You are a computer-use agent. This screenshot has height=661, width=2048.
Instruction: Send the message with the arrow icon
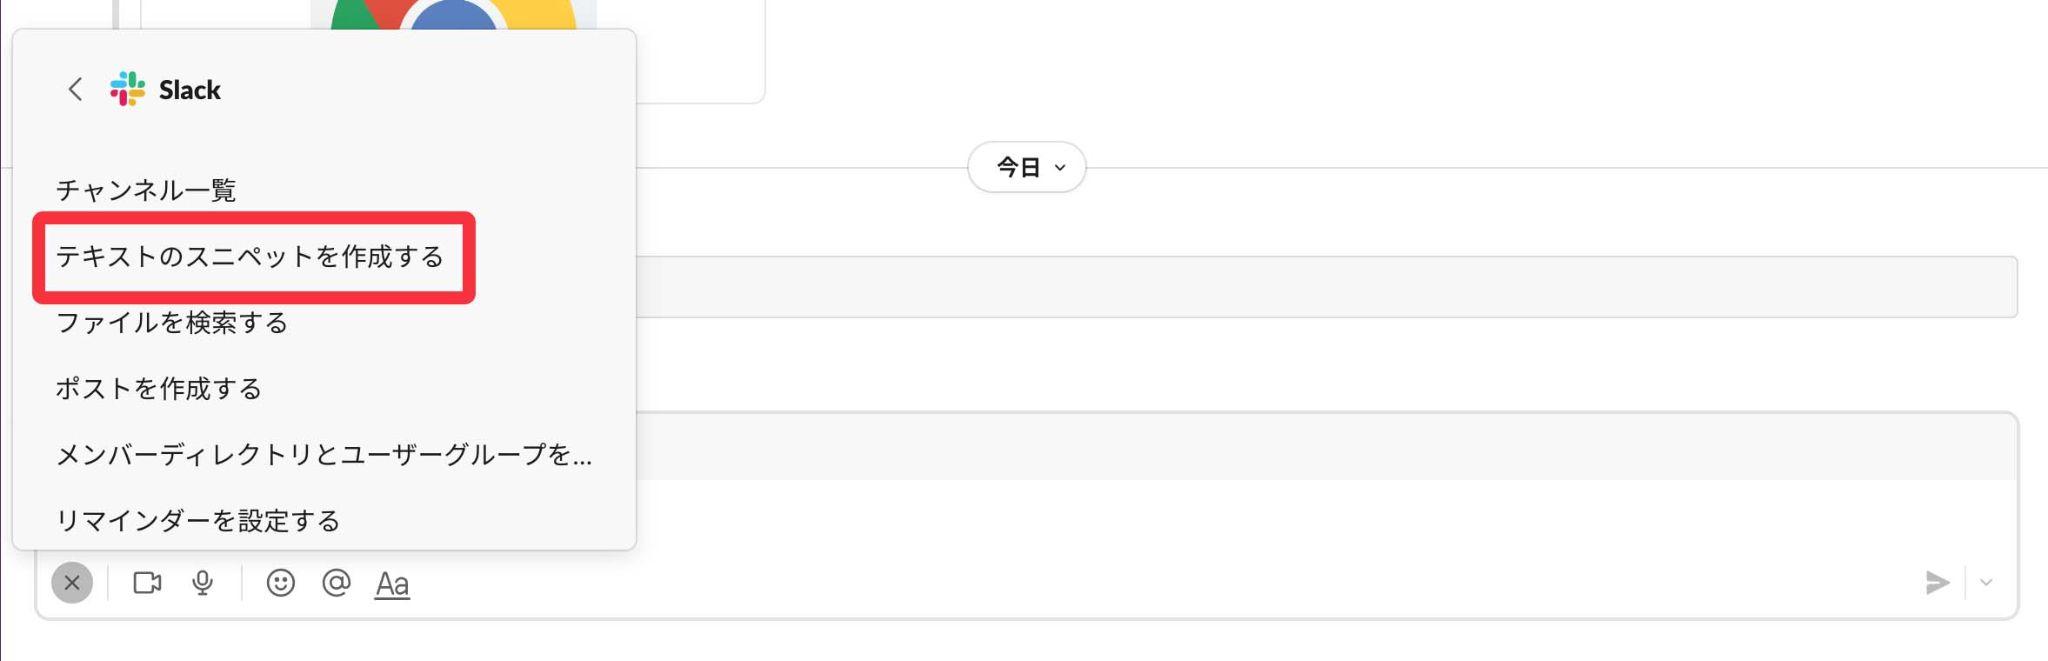1937,583
